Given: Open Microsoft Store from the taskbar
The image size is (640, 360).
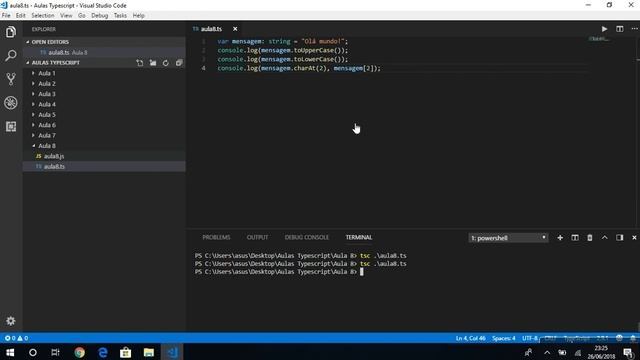Looking at the screenshot, I should (126, 352).
